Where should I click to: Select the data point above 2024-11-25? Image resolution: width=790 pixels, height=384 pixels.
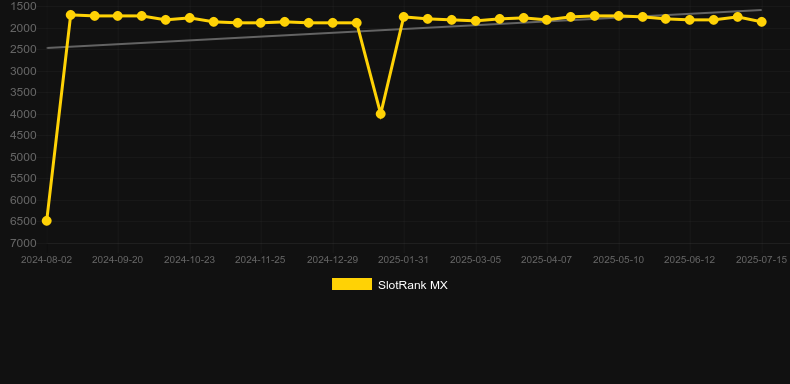(260, 23)
